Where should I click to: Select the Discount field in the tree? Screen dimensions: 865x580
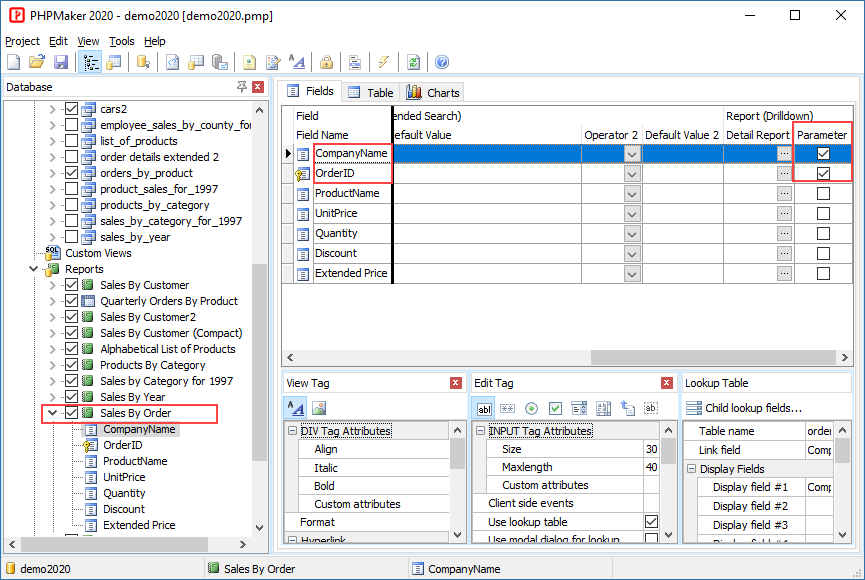124,509
